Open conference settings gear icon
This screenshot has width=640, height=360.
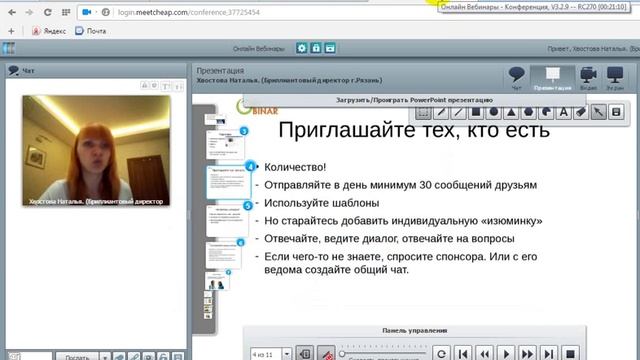[302, 48]
